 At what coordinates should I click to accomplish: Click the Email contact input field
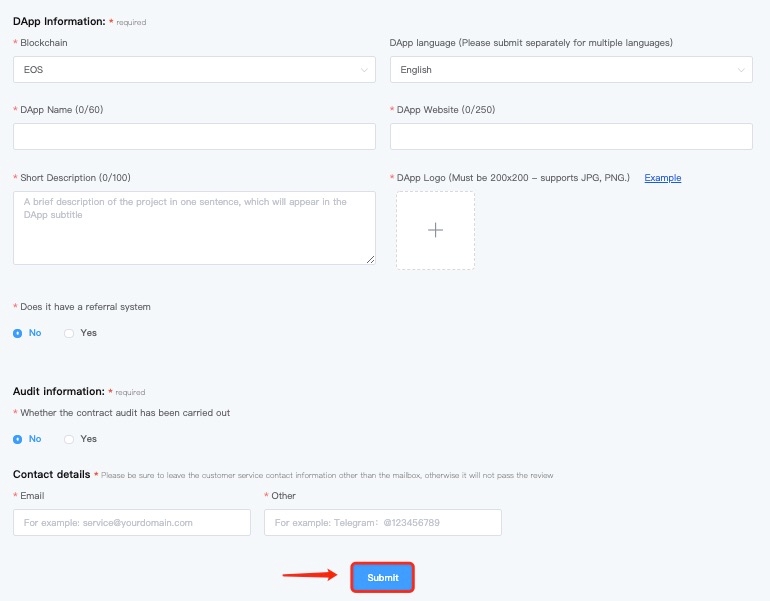pyautogui.click(x=132, y=522)
